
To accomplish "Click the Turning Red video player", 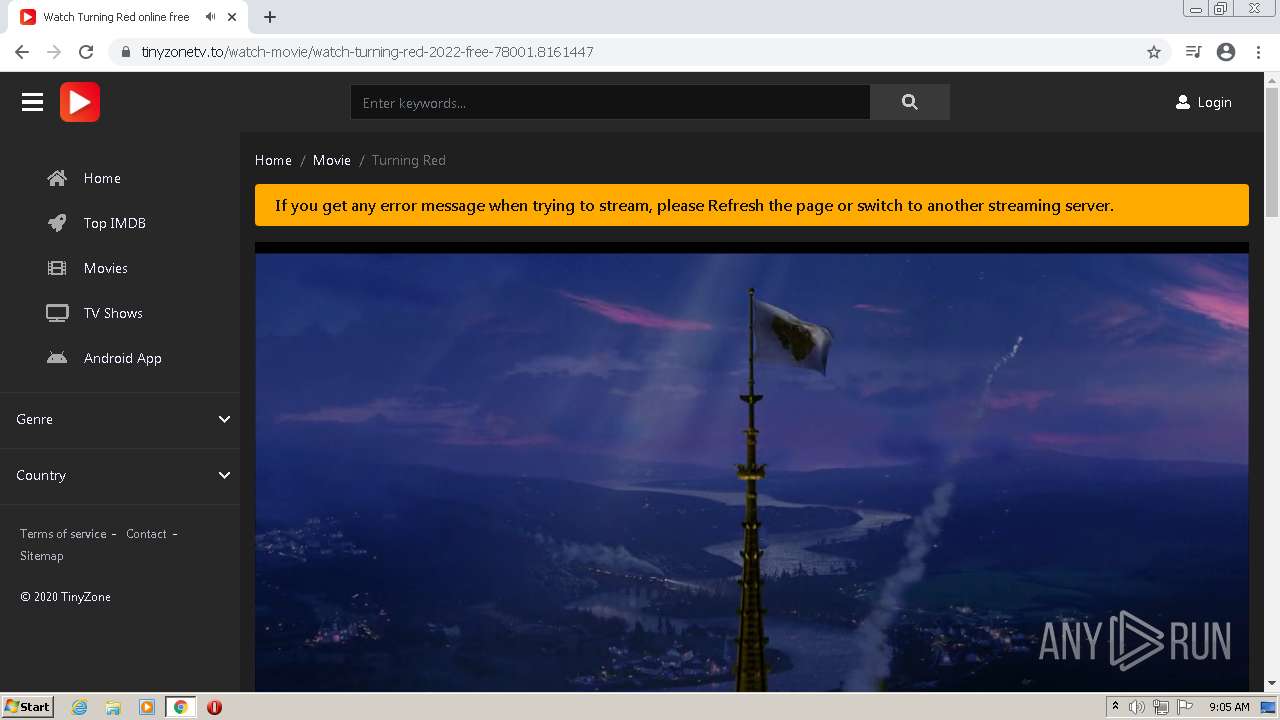I will pyautogui.click(x=752, y=466).
